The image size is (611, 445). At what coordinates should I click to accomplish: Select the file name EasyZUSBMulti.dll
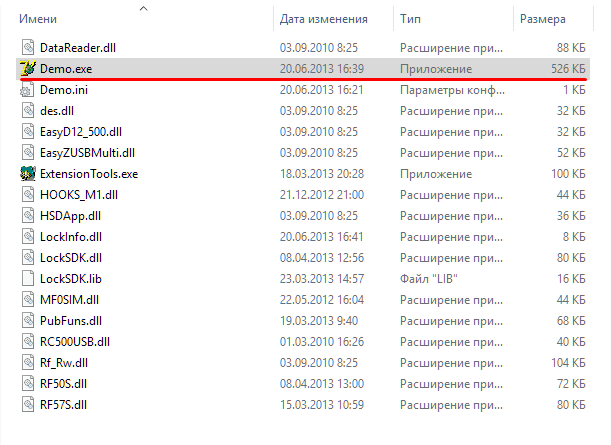pyautogui.click(x=87, y=153)
